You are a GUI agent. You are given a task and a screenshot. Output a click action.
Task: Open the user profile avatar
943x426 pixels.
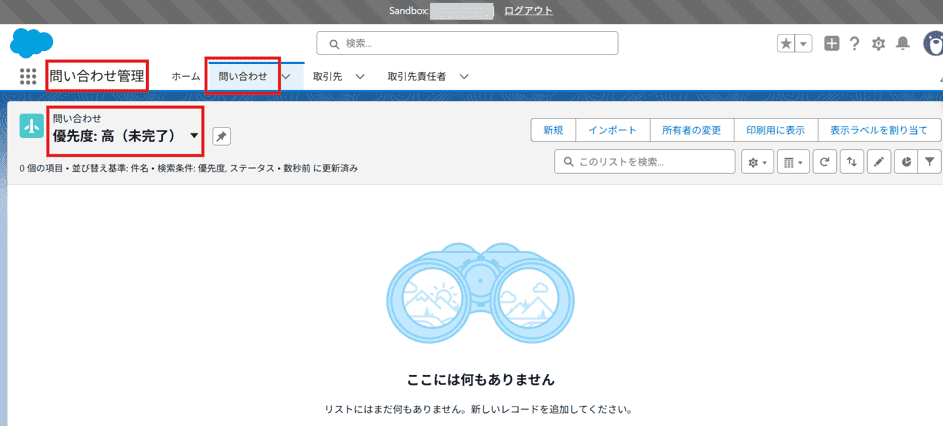[x=933, y=43]
